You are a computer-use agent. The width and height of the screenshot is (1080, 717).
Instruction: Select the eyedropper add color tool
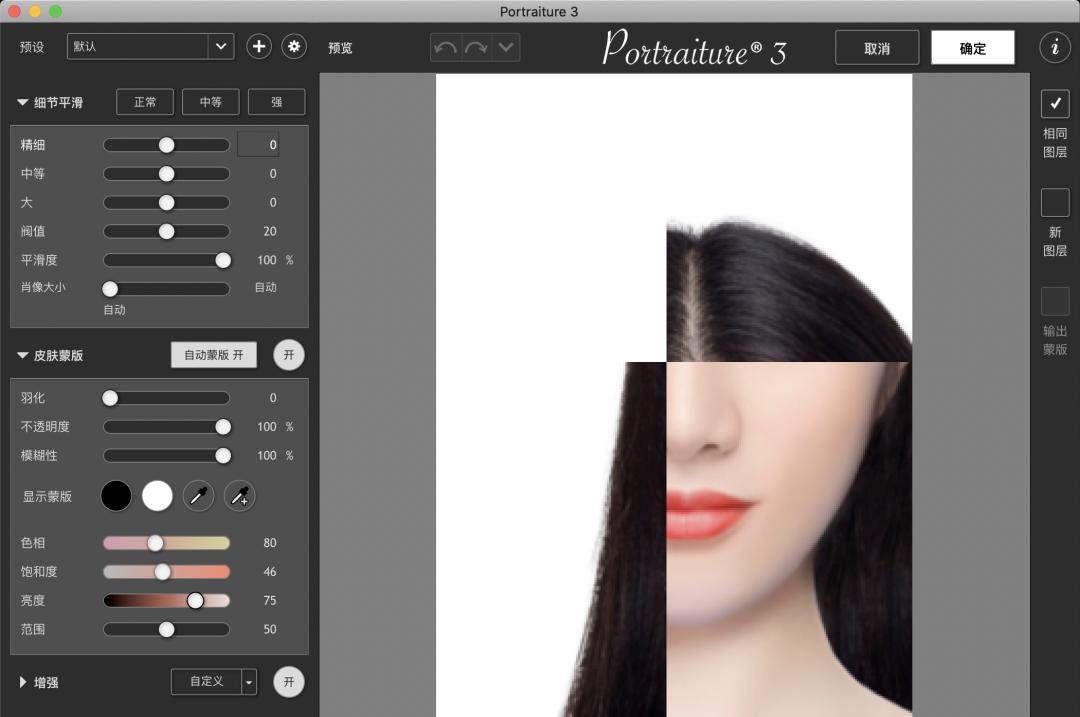[x=240, y=496]
